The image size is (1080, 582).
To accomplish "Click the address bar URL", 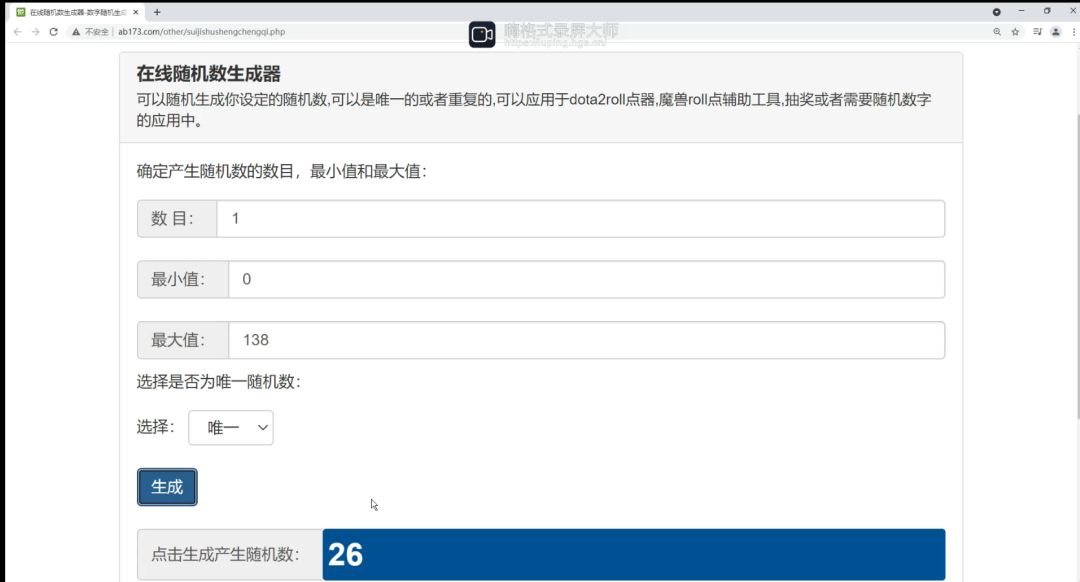I will click(x=201, y=32).
